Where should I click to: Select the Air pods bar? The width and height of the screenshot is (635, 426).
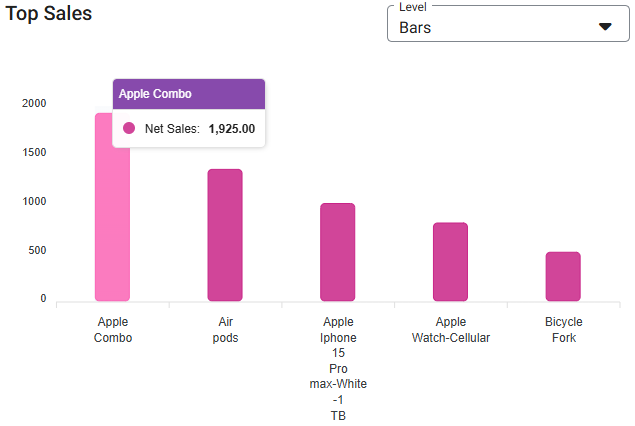tap(225, 235)
